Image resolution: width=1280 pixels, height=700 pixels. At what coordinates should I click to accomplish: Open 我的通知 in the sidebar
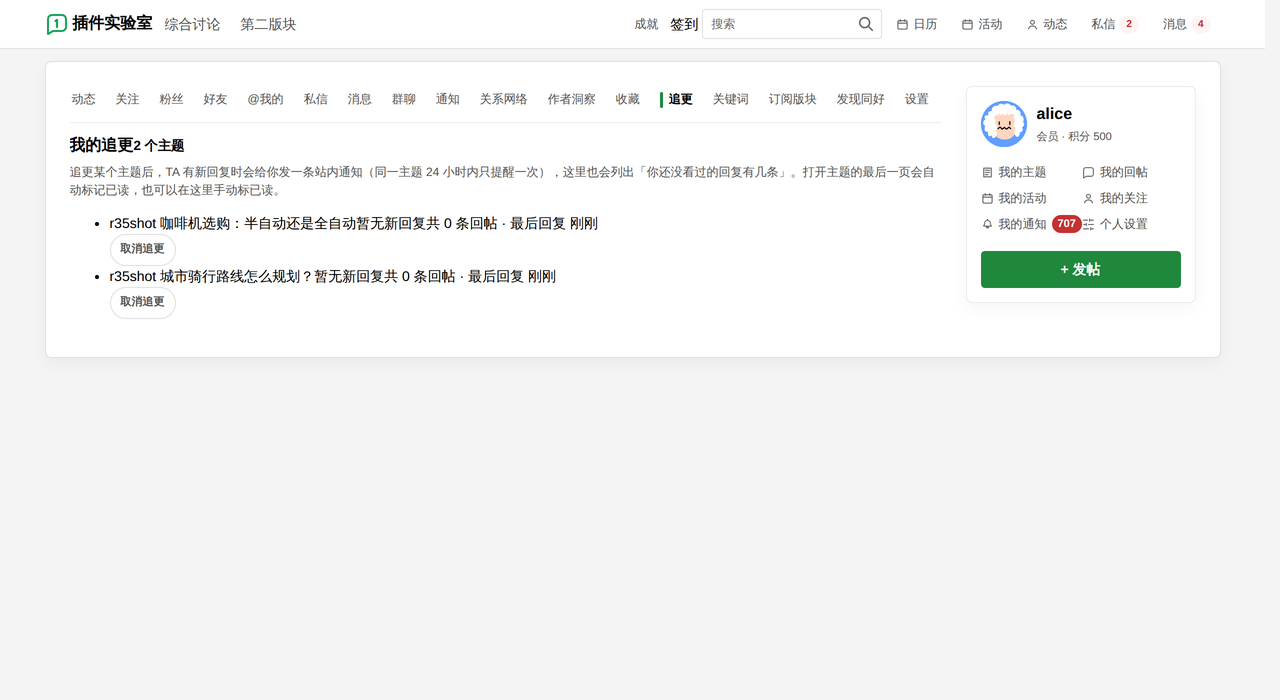point(1014,224)
